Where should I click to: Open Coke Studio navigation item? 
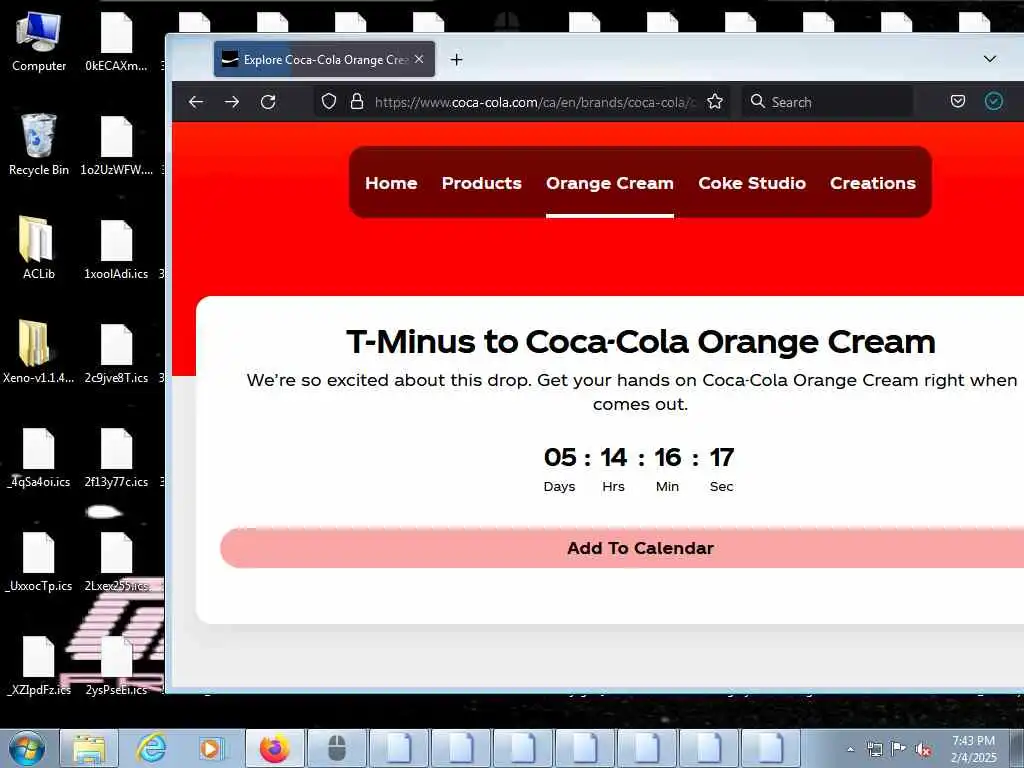coord(752,183)
